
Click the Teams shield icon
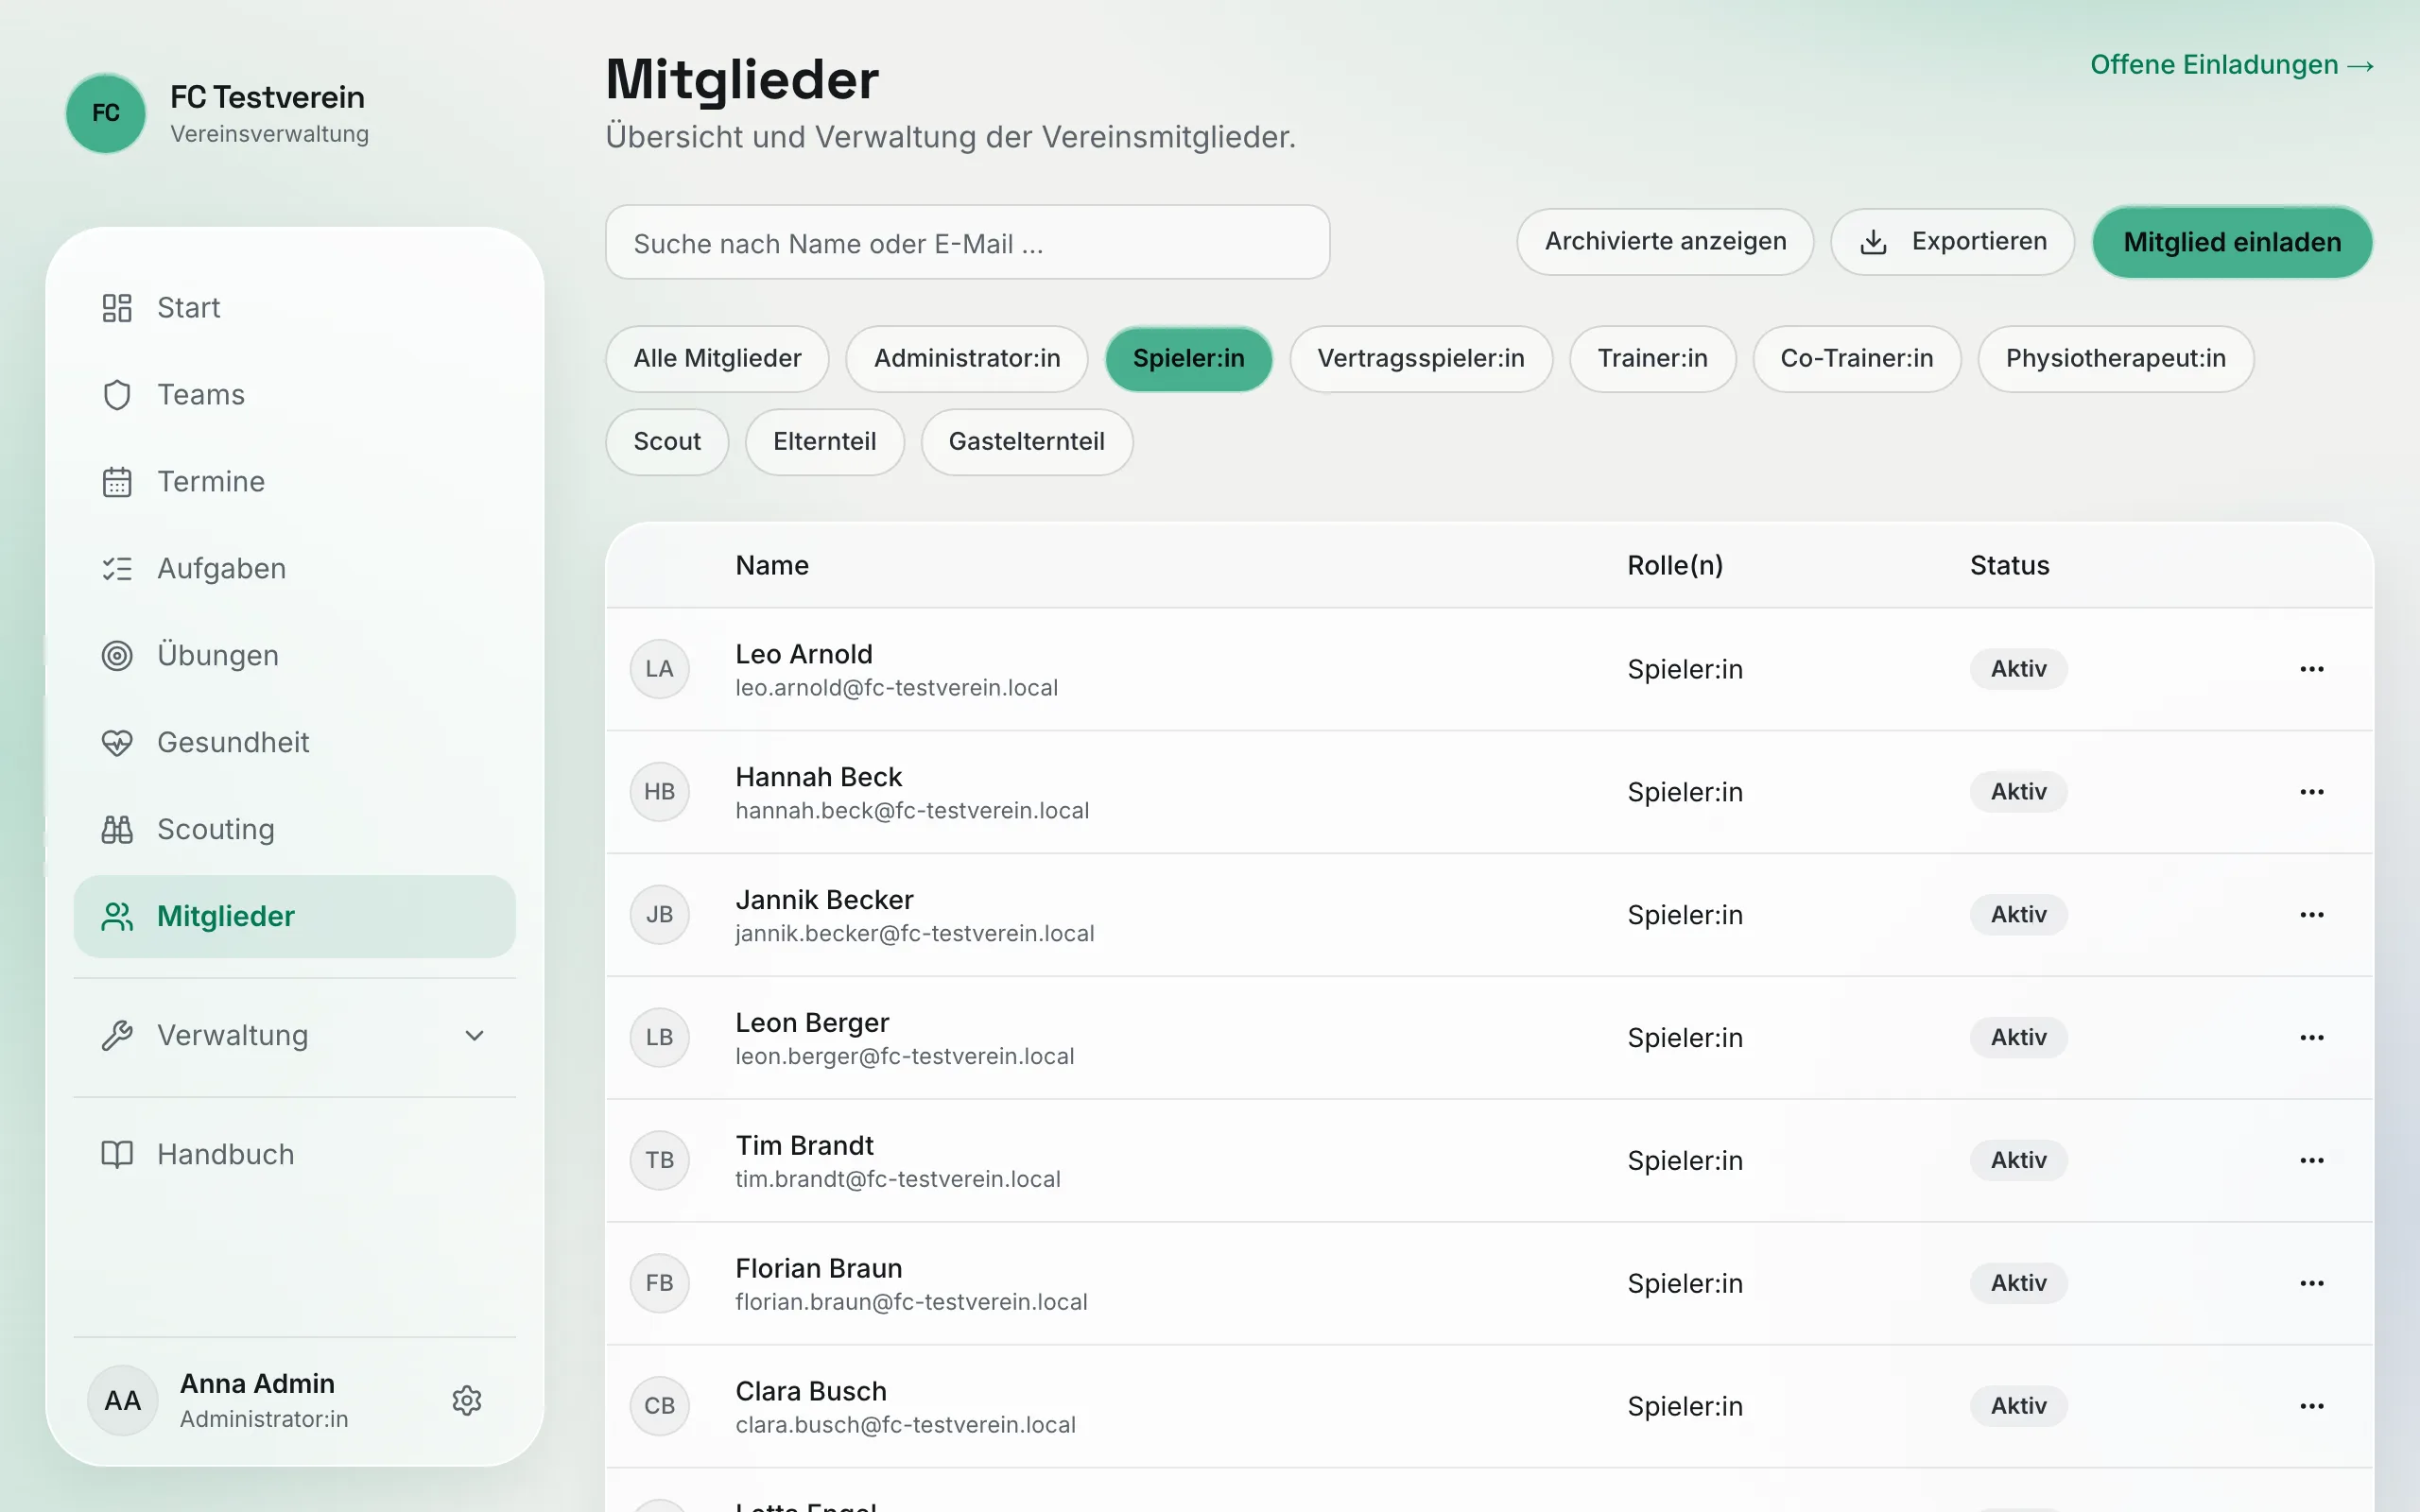tap(117, 395)
